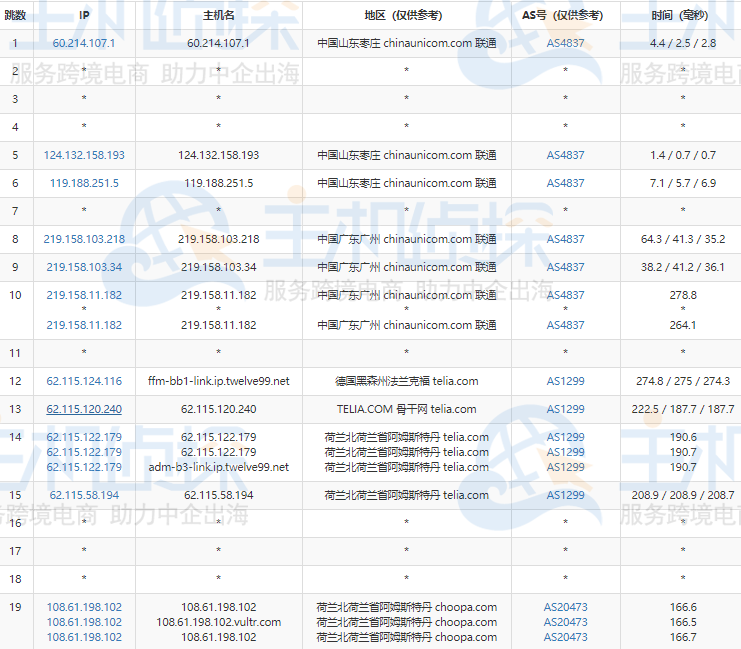
Task: Click the 主机名 column header
Action: (218, 15)
